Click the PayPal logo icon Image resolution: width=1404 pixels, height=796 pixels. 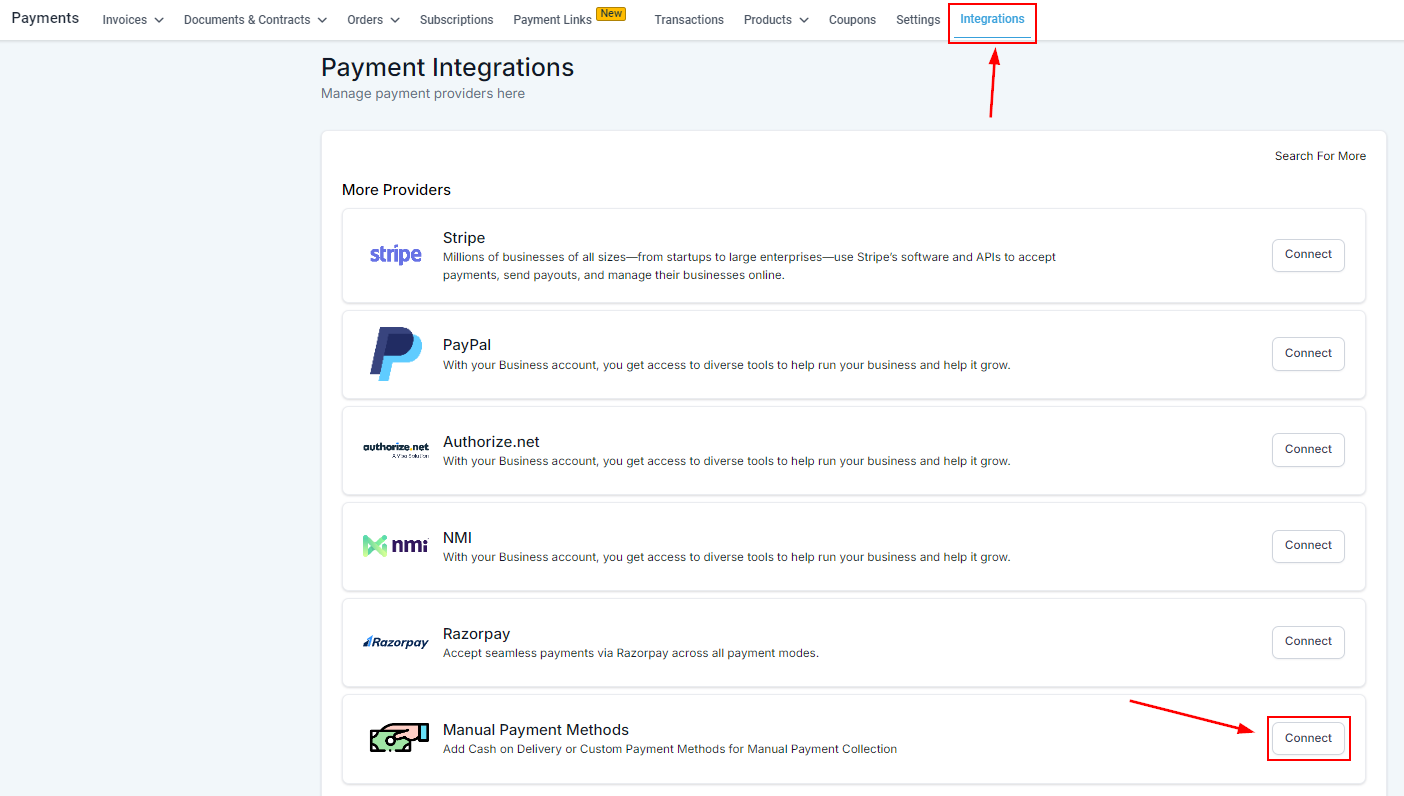(395, 353)
